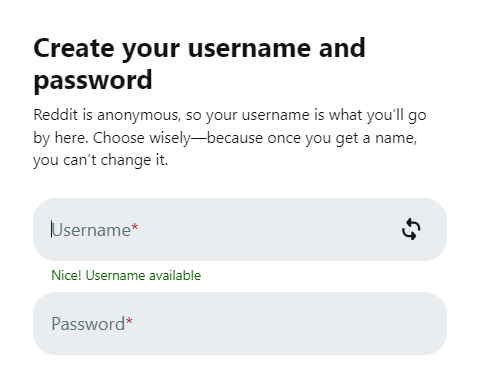Click the 'Username' placeholder label text
477x379 pixels.
point(91,230)
